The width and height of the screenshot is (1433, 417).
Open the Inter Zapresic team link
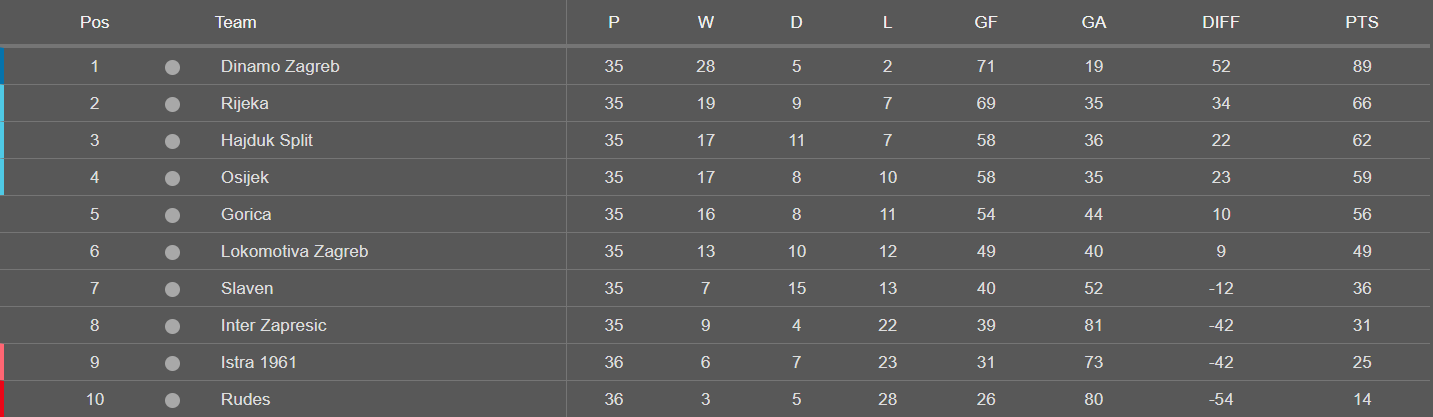tap(273, 326)
